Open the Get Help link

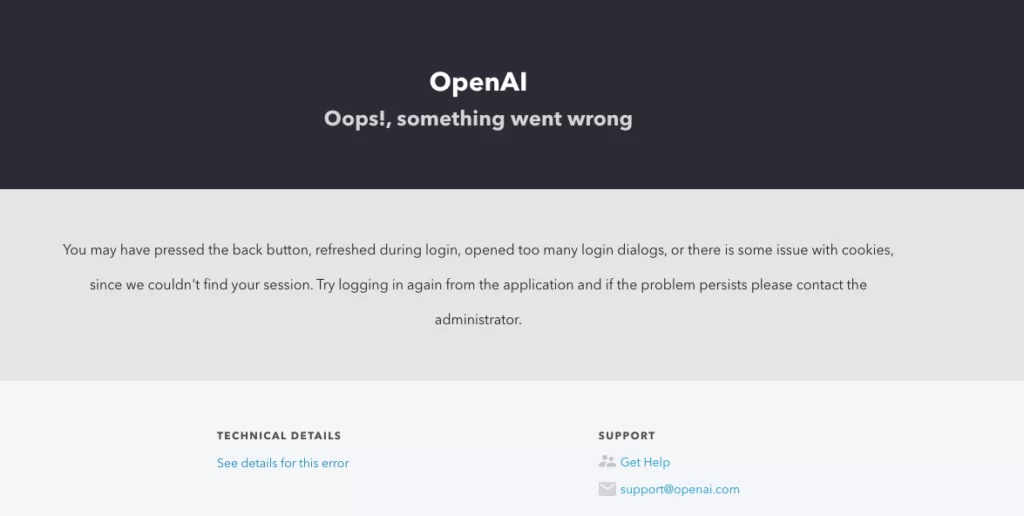pos(645,462)
